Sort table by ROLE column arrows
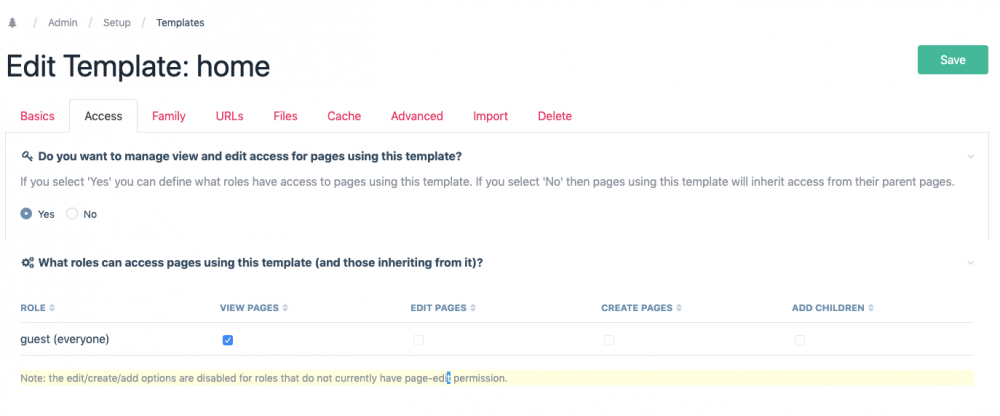Image resolution: width=1000 pixels, height=416 pixels. point(52,308)
